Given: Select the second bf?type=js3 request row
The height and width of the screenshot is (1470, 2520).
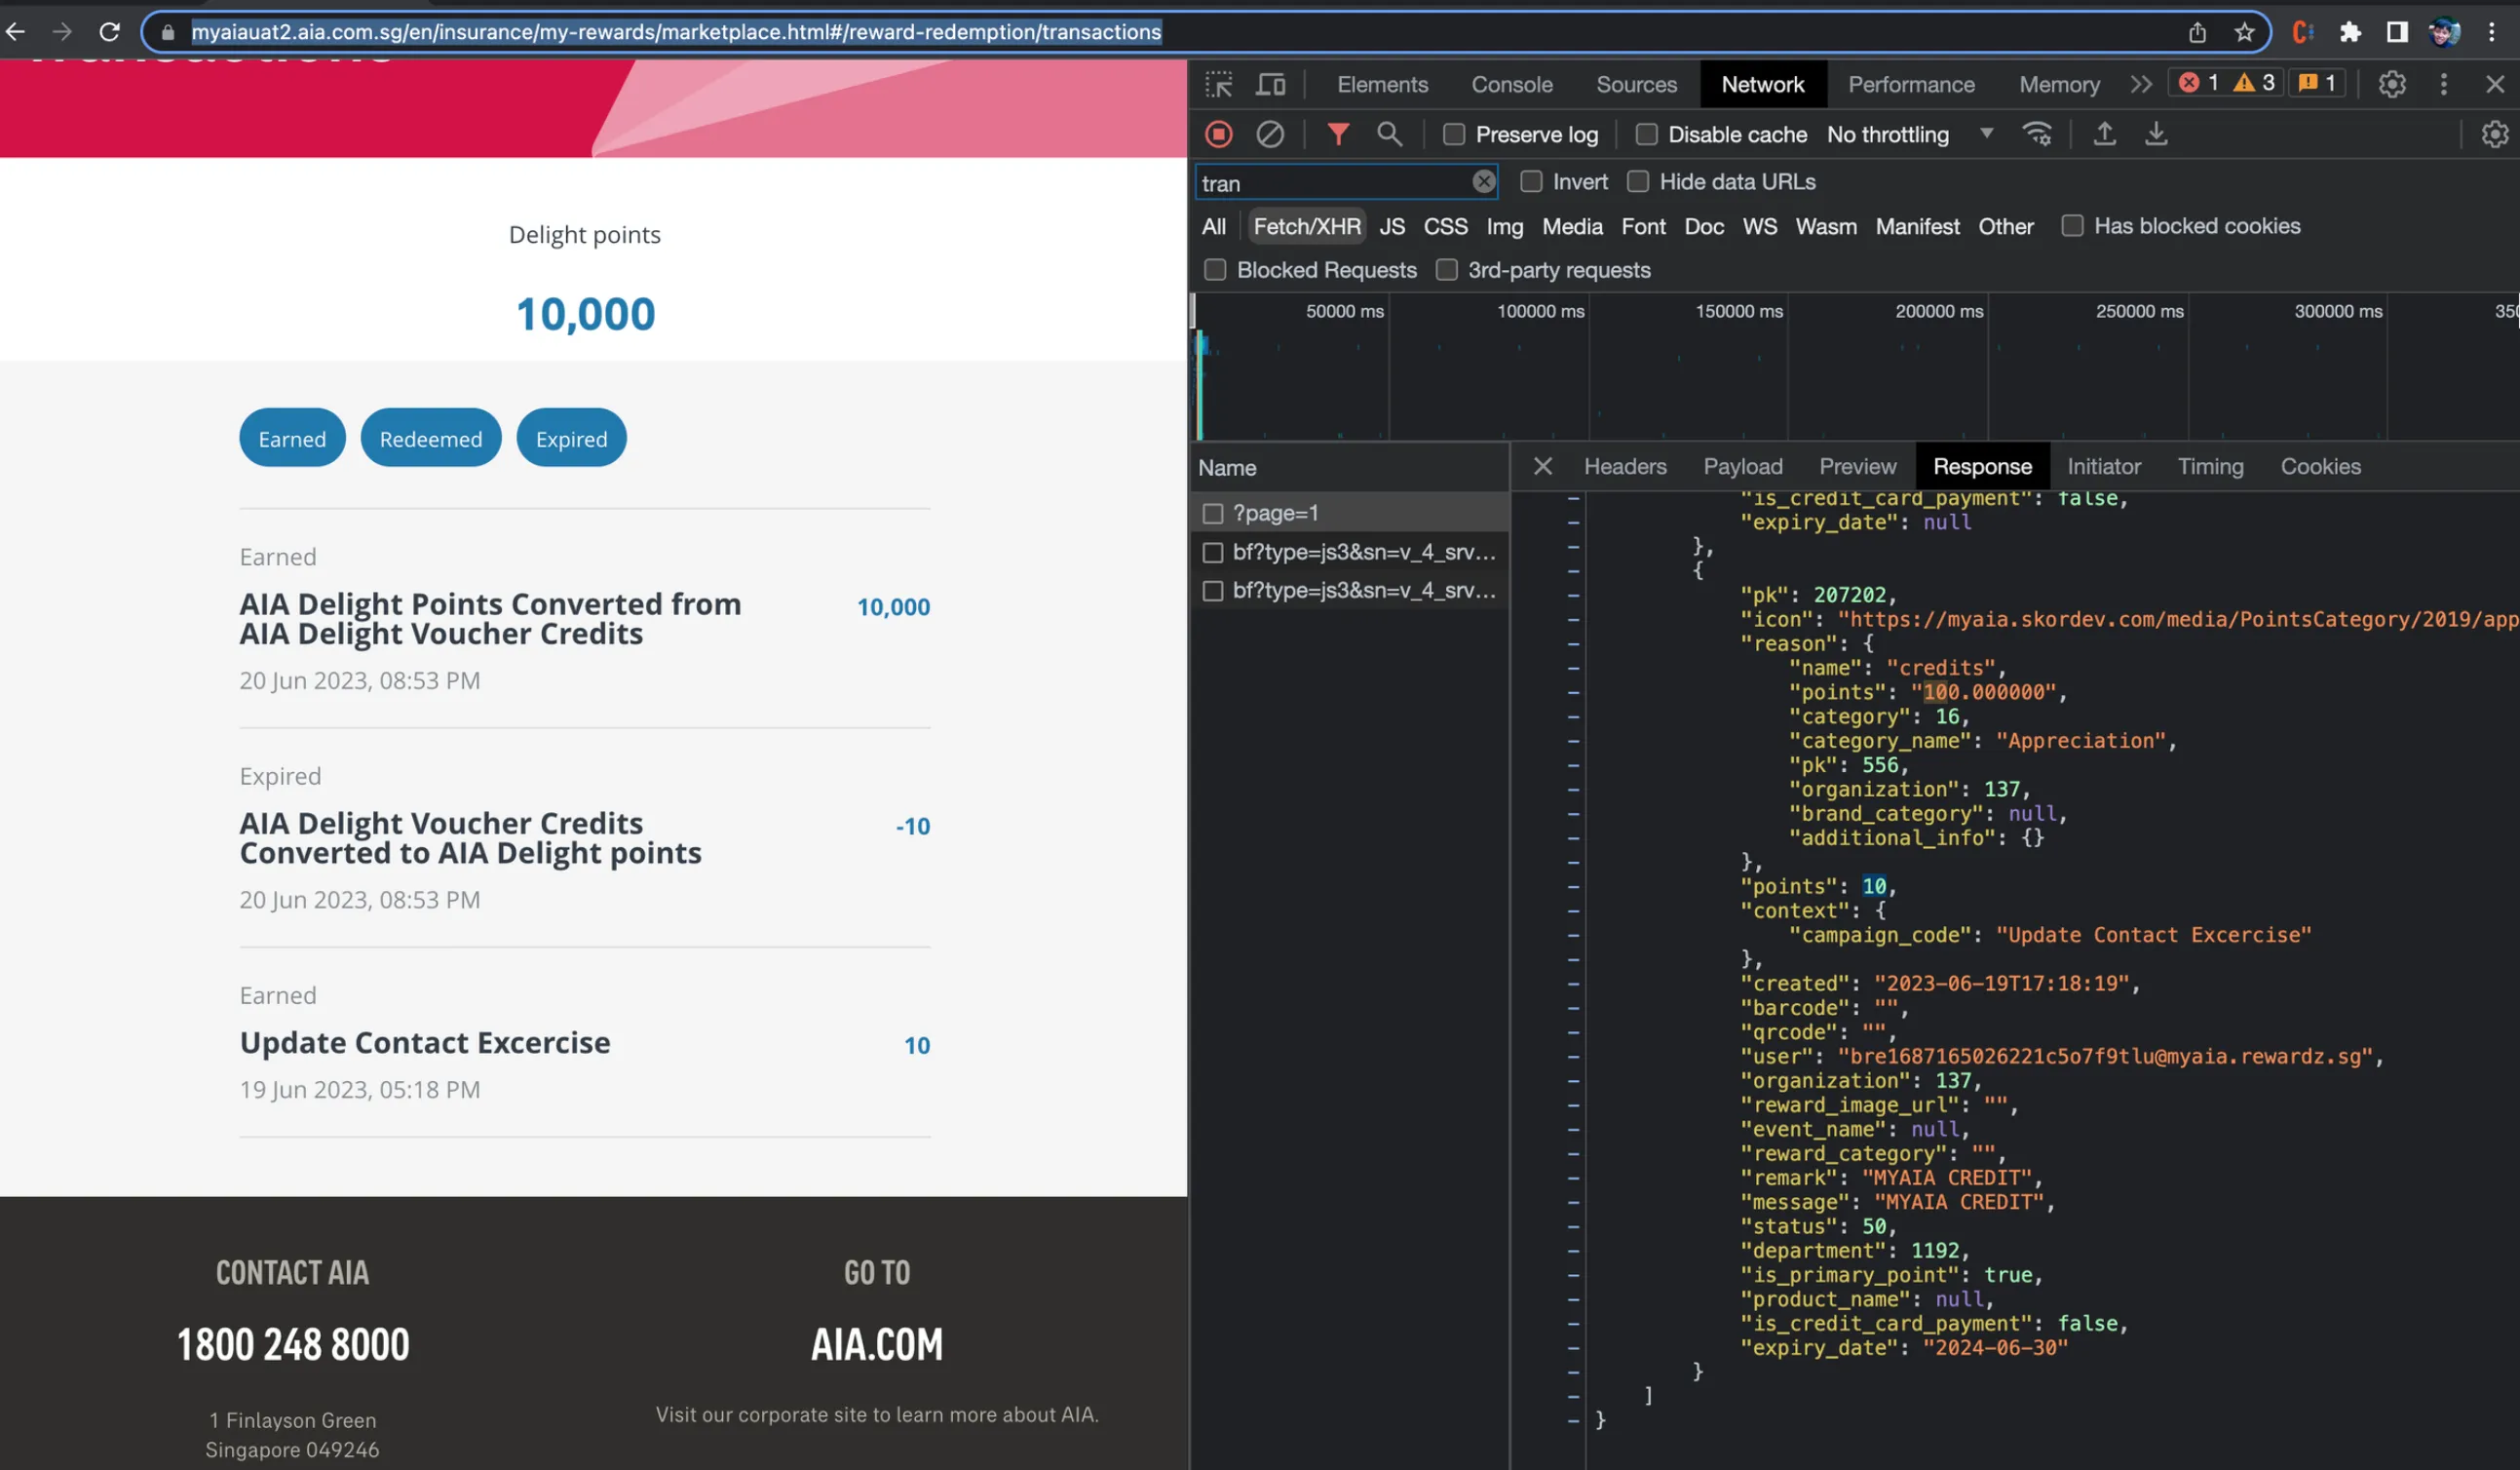Looking at the screenshot, I should coord(1350,592).
